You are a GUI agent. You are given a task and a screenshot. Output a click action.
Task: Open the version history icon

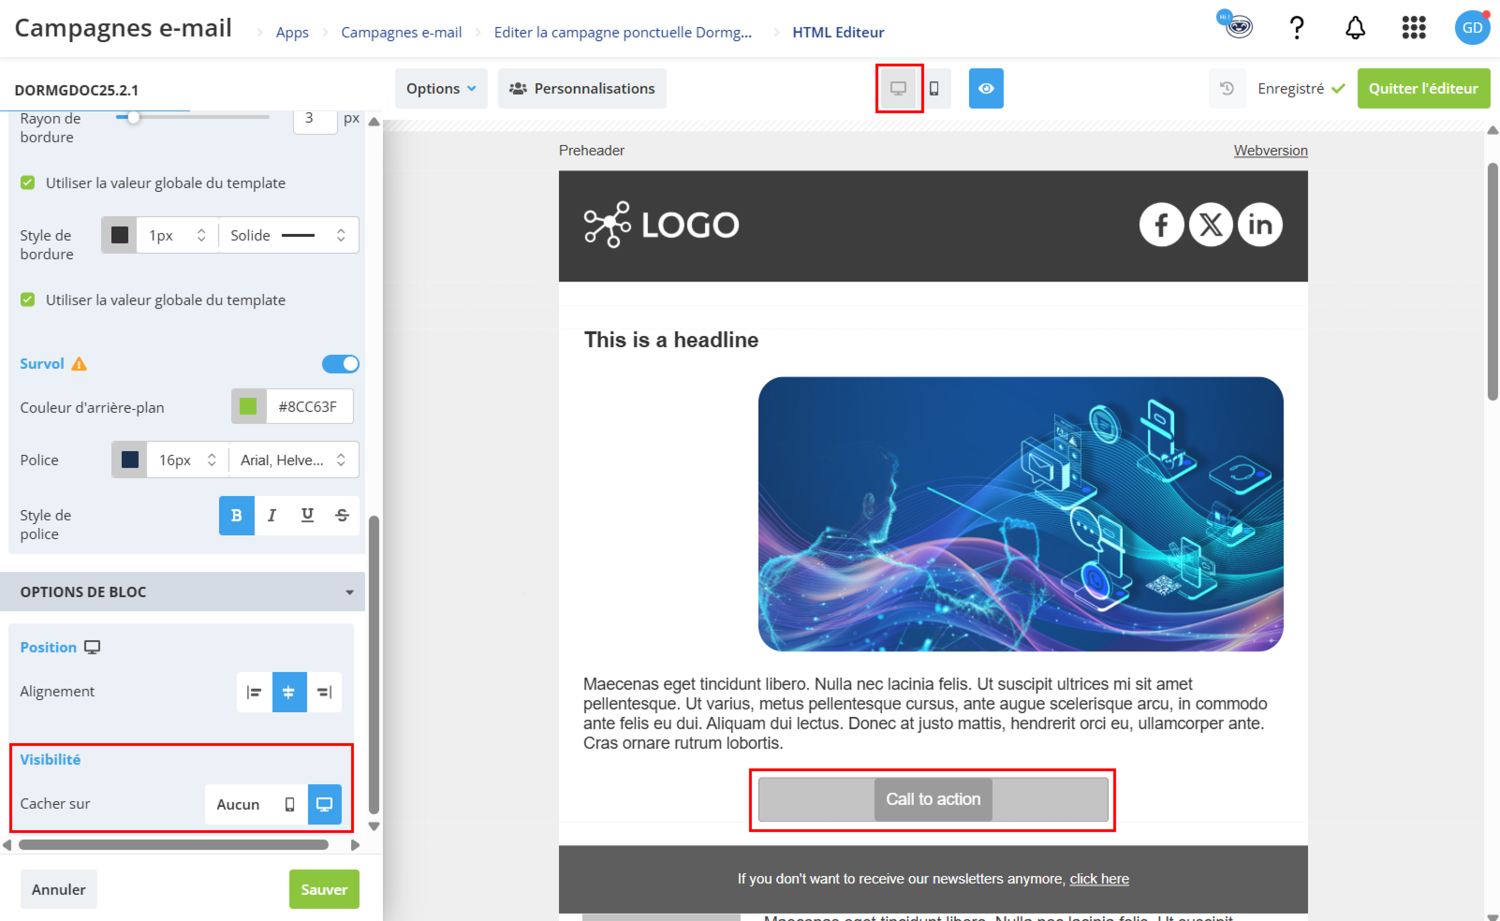coord(1227,88)
